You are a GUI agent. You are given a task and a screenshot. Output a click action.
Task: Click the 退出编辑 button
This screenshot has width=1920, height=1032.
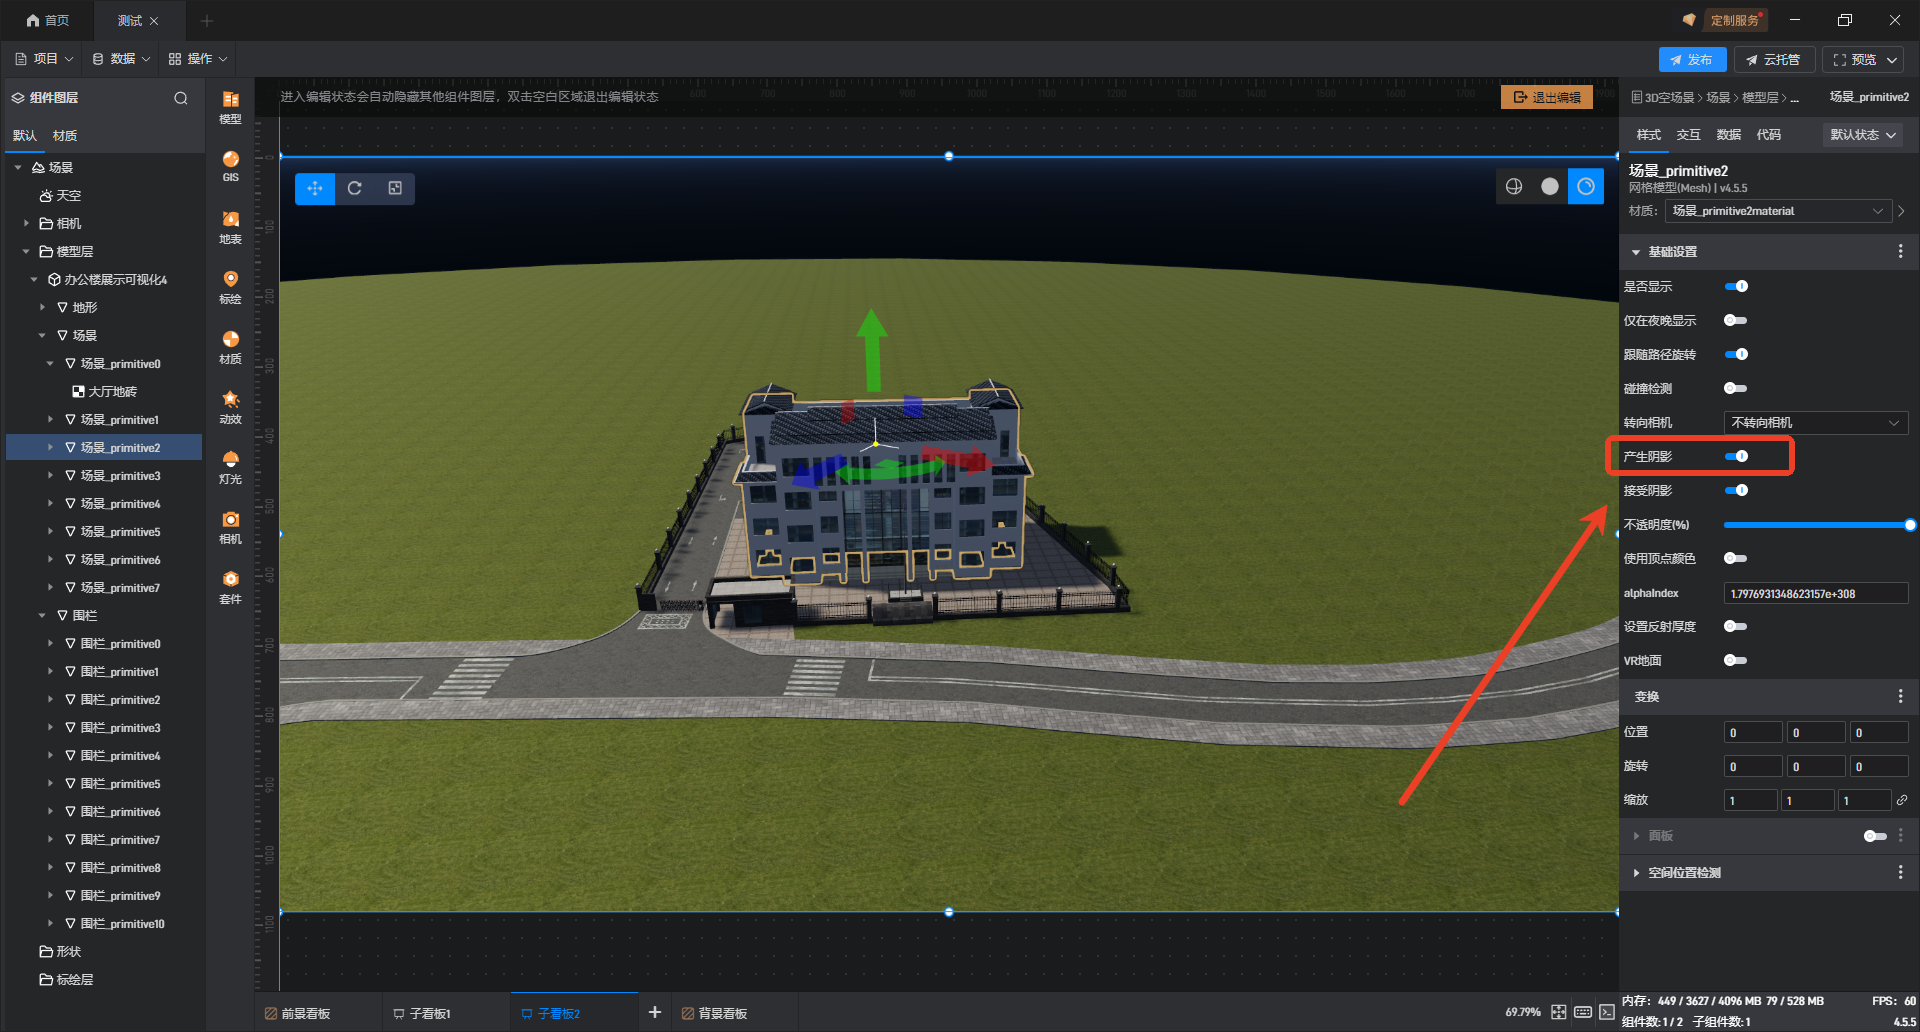coord(1547,97)
